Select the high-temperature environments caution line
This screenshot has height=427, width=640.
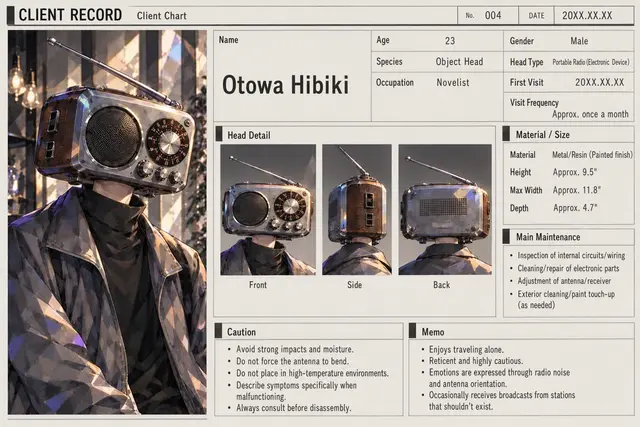point(312,373)
